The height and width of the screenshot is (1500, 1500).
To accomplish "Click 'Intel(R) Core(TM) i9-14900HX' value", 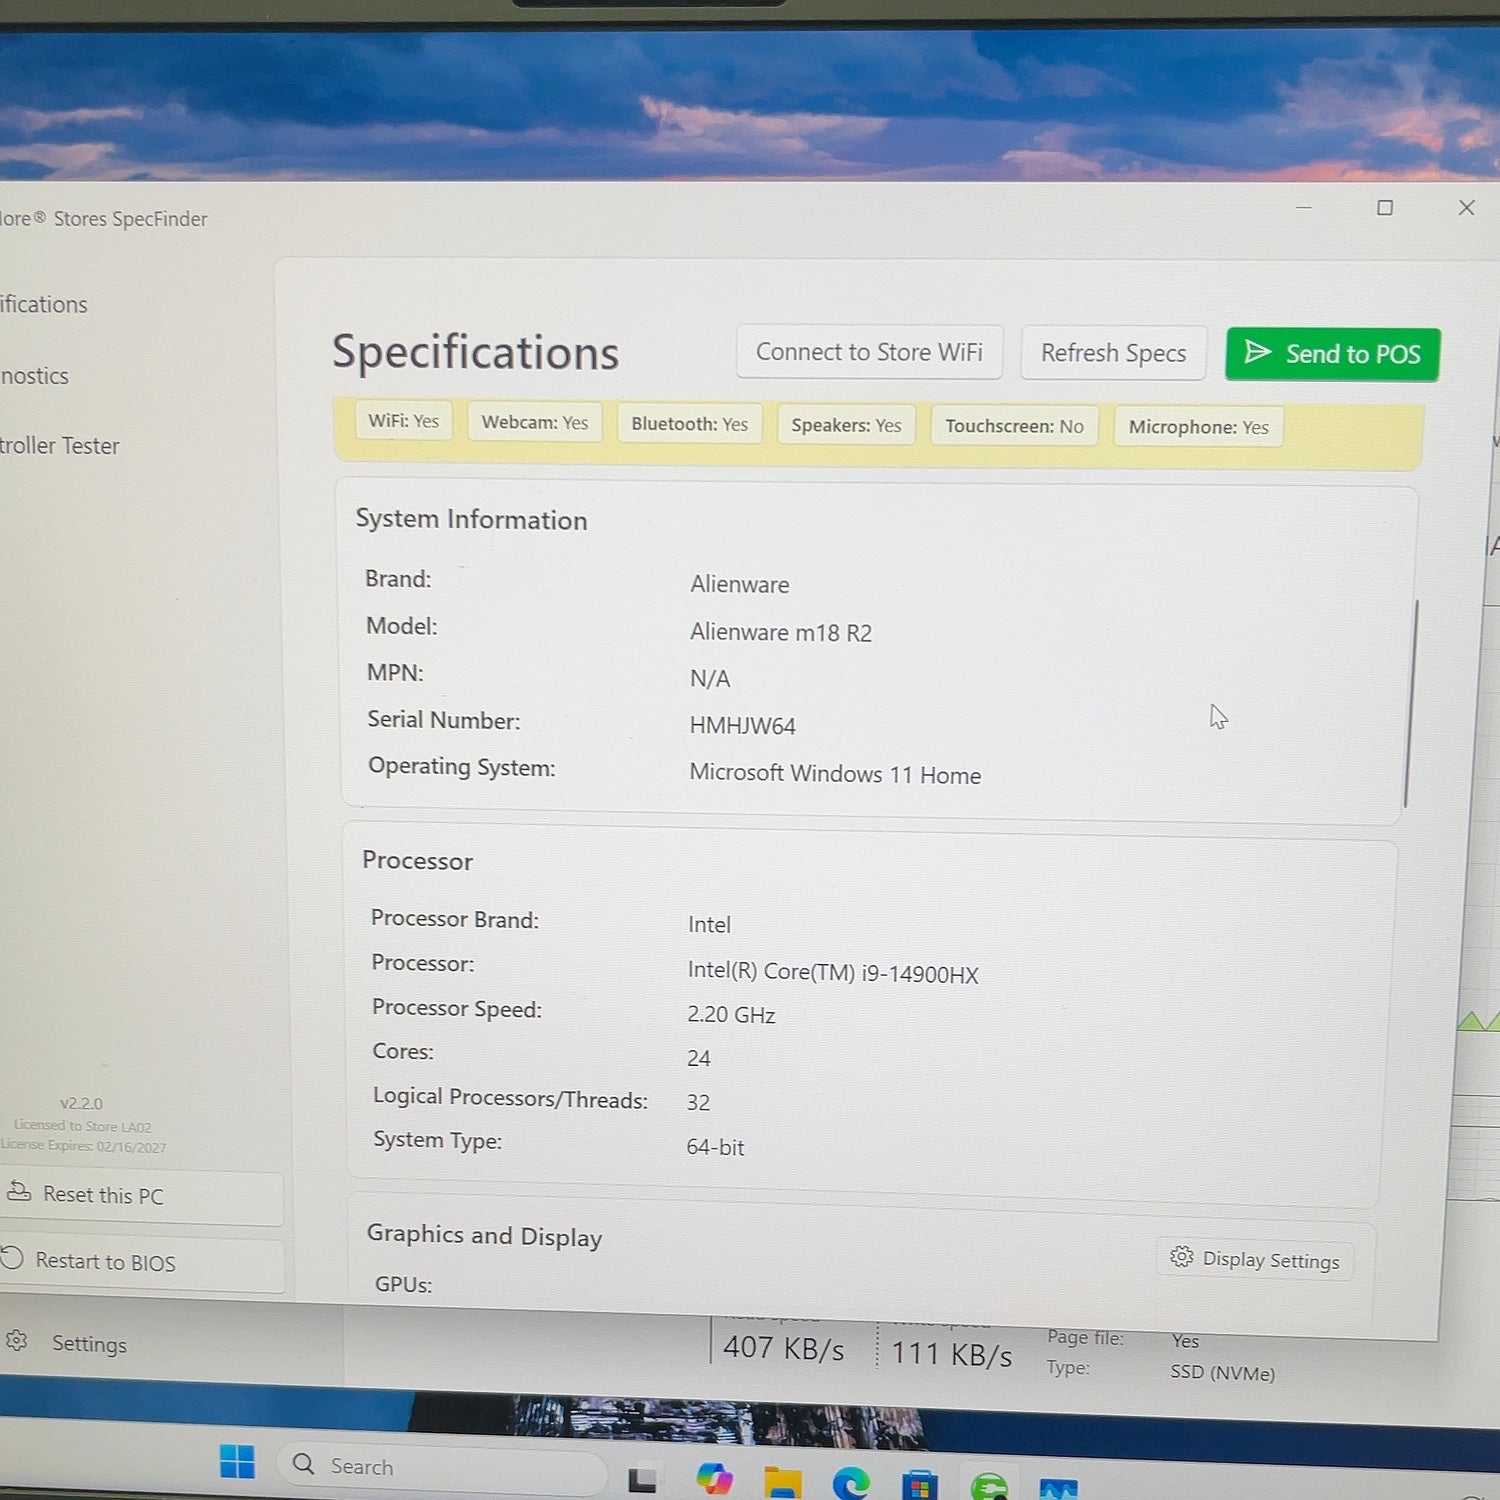I will [833, 972].
